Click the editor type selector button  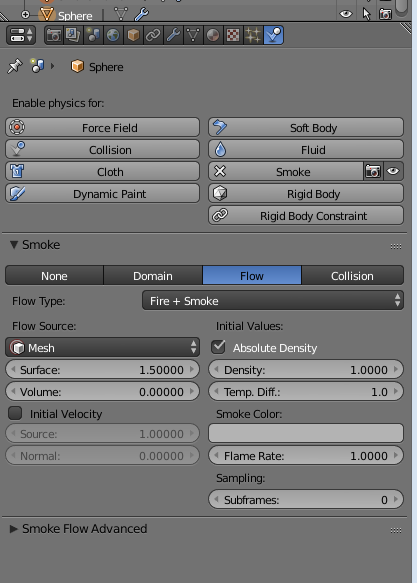[21, 35]
